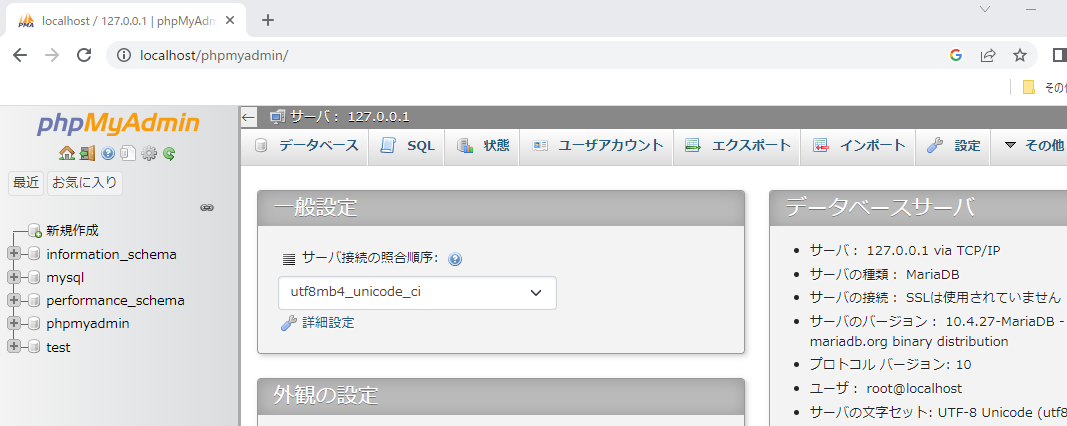This screenshot has width=1067, height=426.
Task: Open phpMyAdmin documentation question-mark icon
Action: [108, 153]
